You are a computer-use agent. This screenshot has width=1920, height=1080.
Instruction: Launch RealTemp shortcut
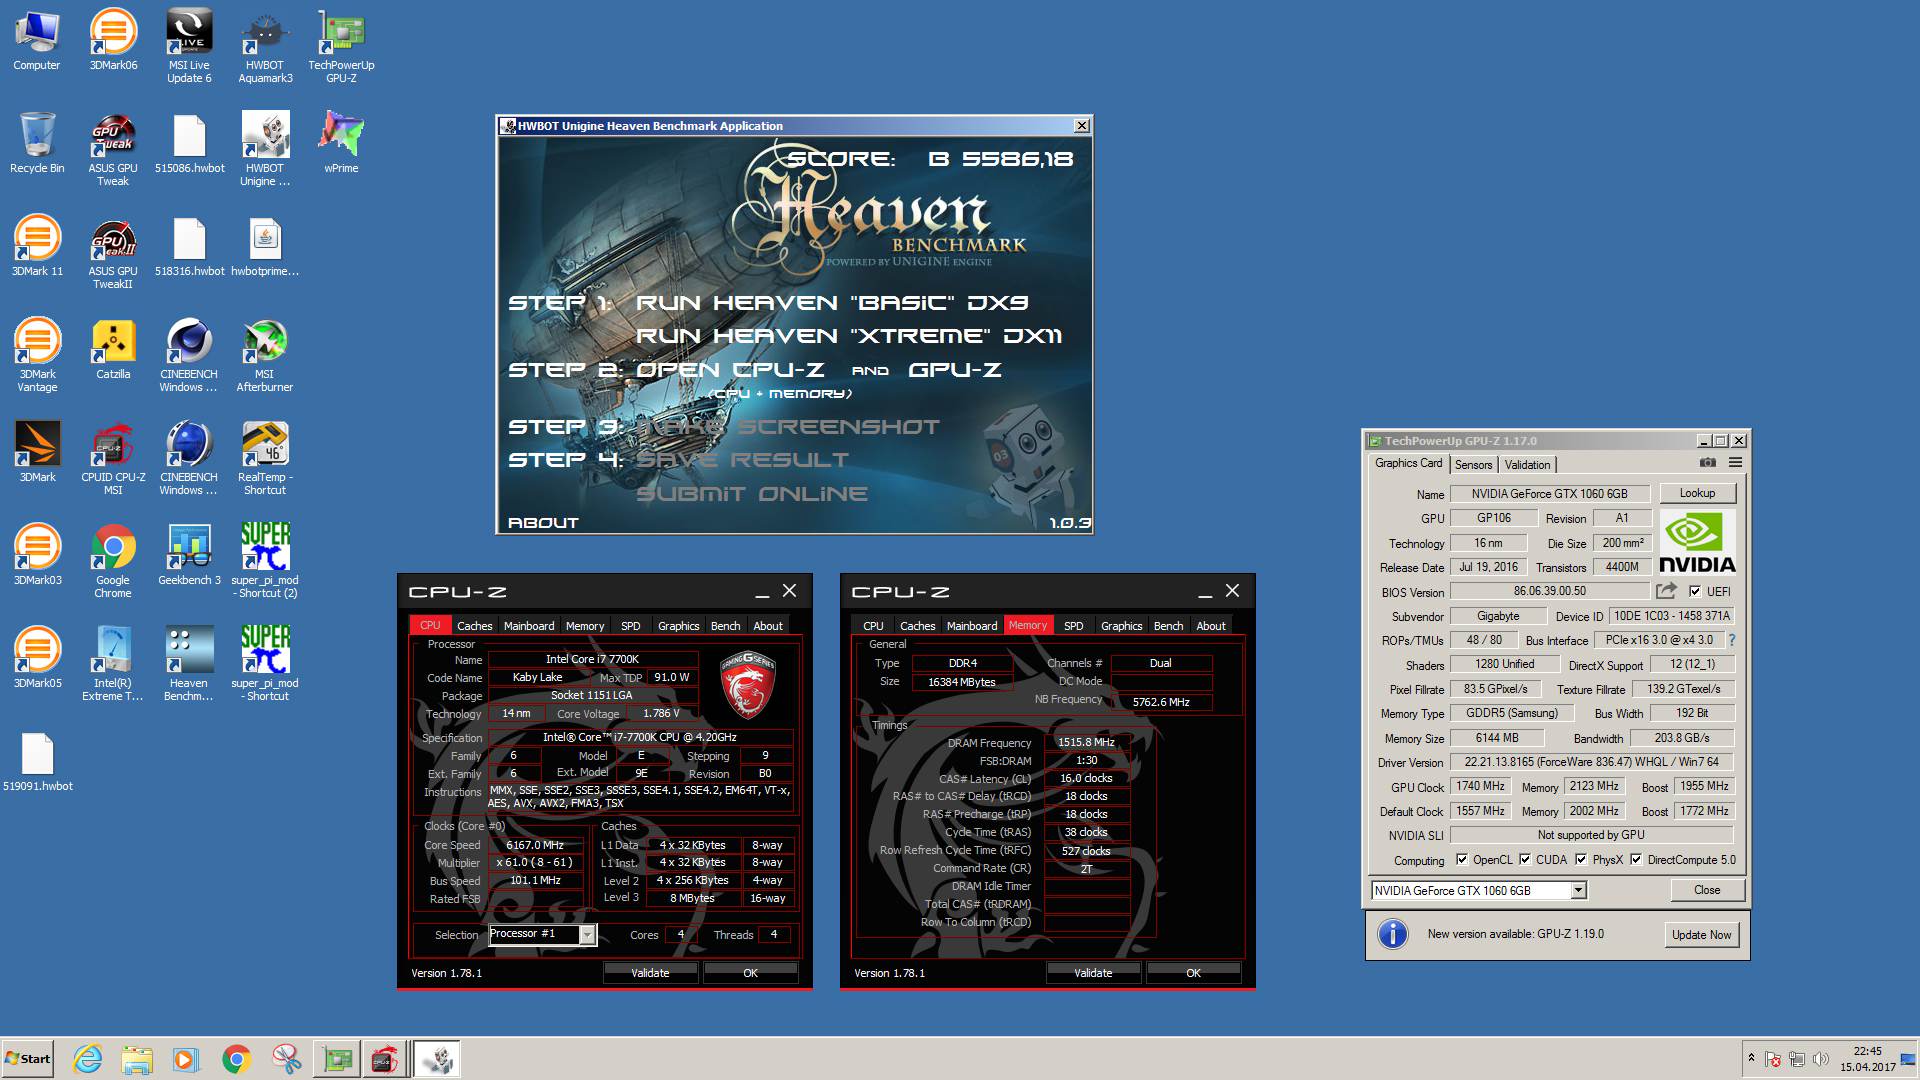pos(265,458)
